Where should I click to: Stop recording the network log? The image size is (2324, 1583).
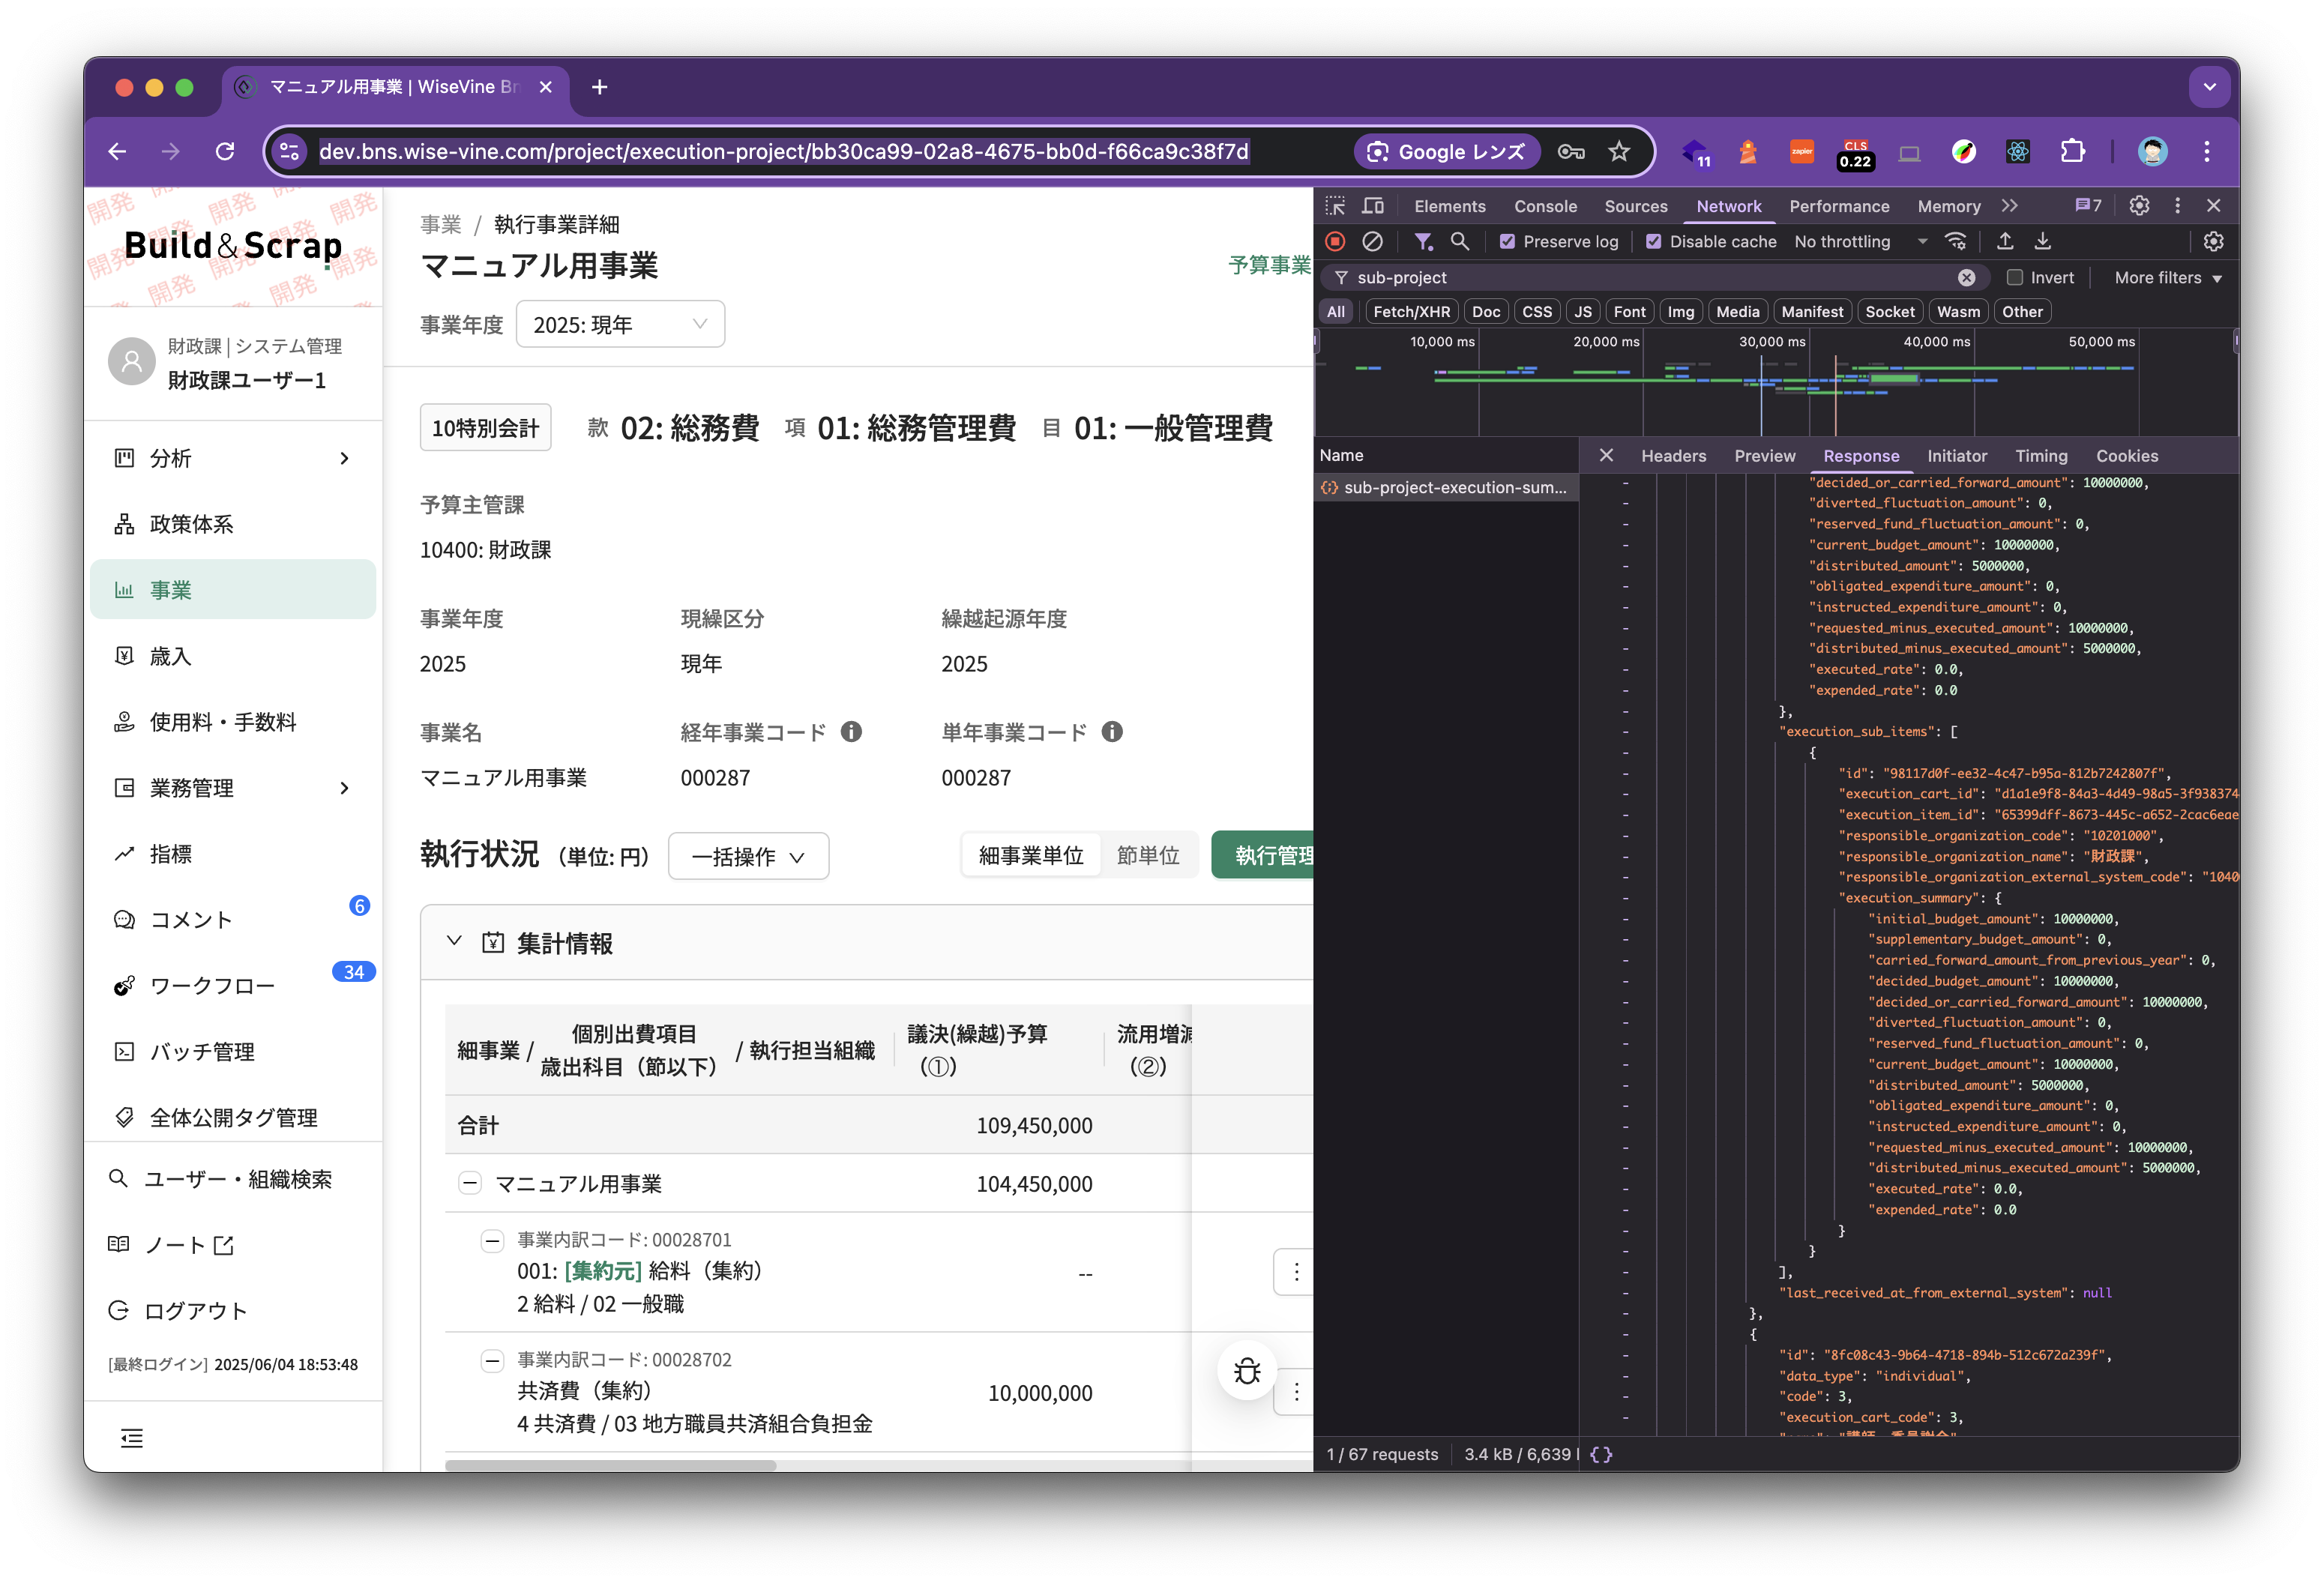coord(1335,241)
